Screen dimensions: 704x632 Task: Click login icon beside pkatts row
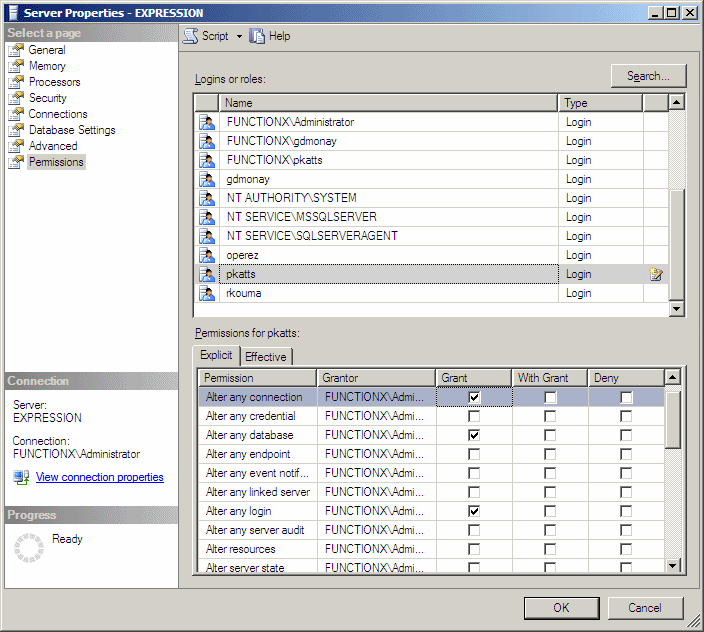click(x=207, y=274)
